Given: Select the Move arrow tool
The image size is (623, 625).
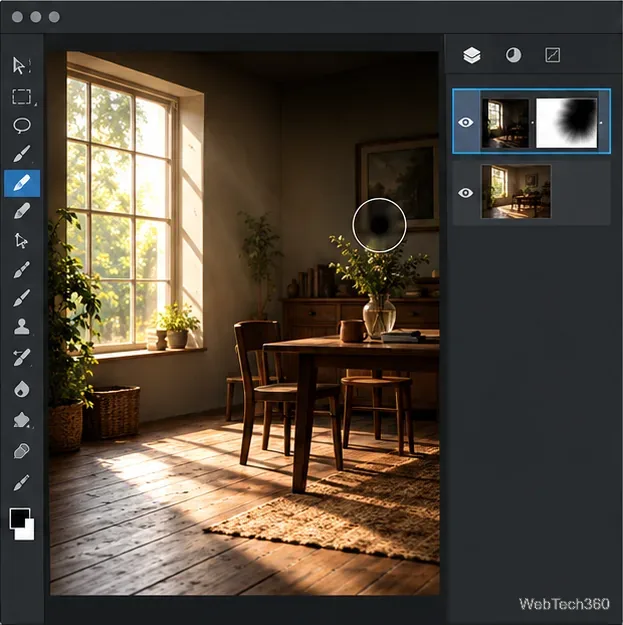Looking at the screenshot, I should [19, 66].
